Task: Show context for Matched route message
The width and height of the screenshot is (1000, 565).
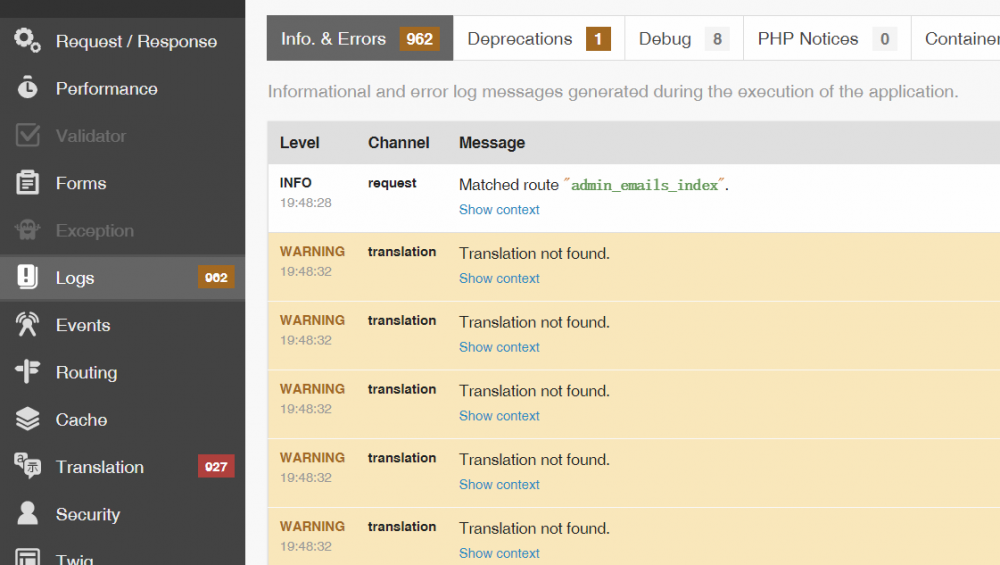Action: coord(499,209)
